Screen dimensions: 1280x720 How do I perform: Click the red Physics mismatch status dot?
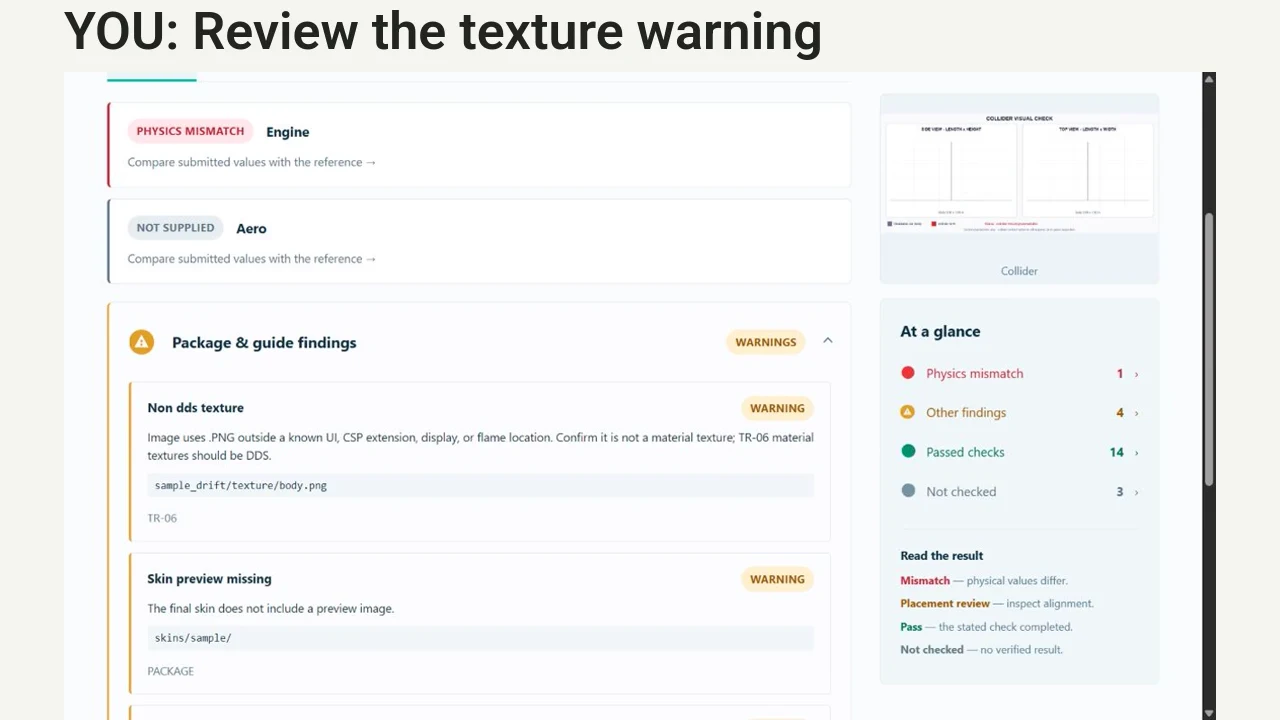coord(908,373)
